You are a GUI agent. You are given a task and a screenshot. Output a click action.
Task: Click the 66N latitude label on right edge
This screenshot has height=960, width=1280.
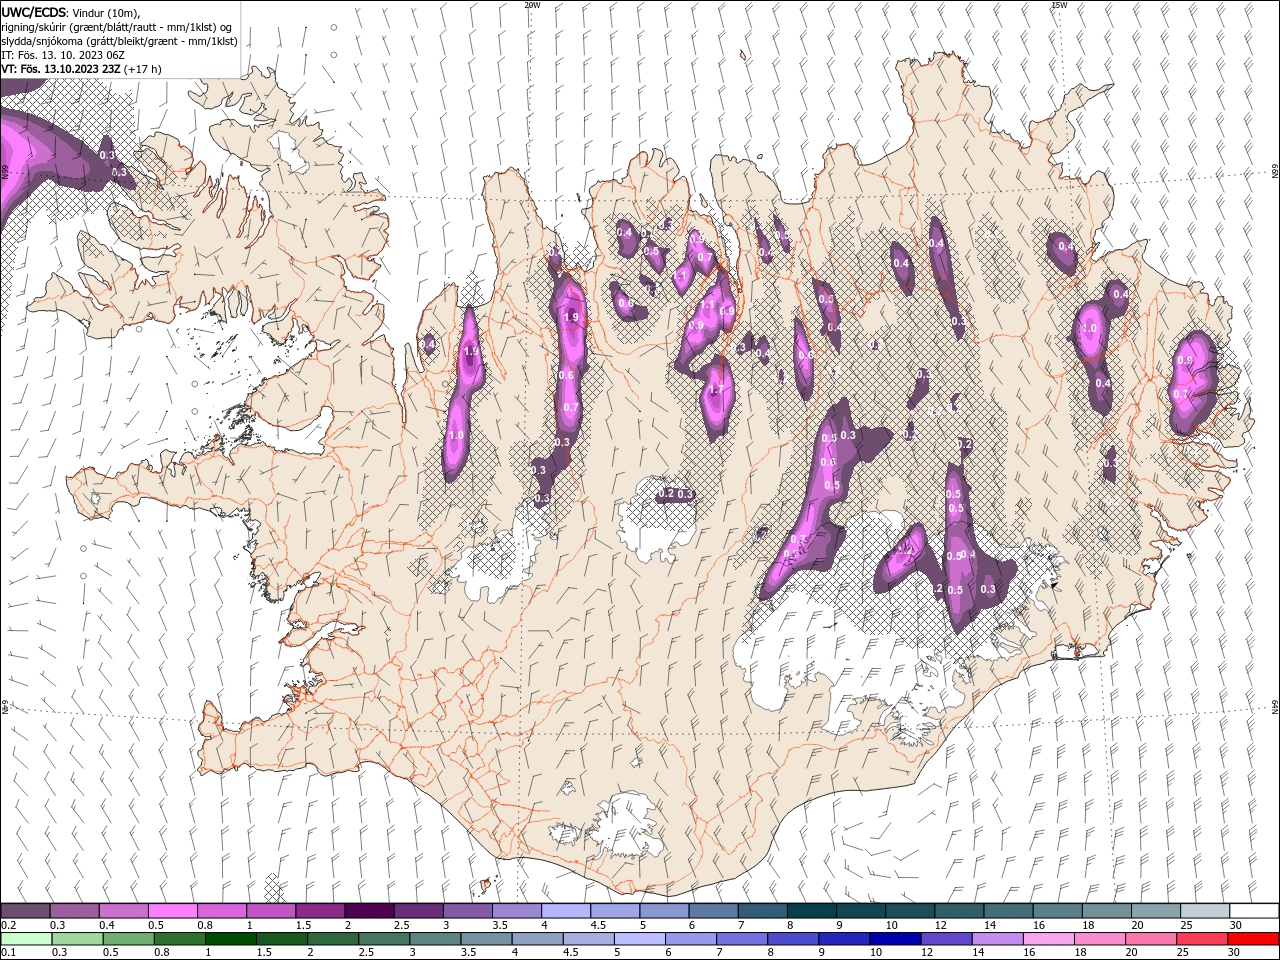[x=1274, y=170]
